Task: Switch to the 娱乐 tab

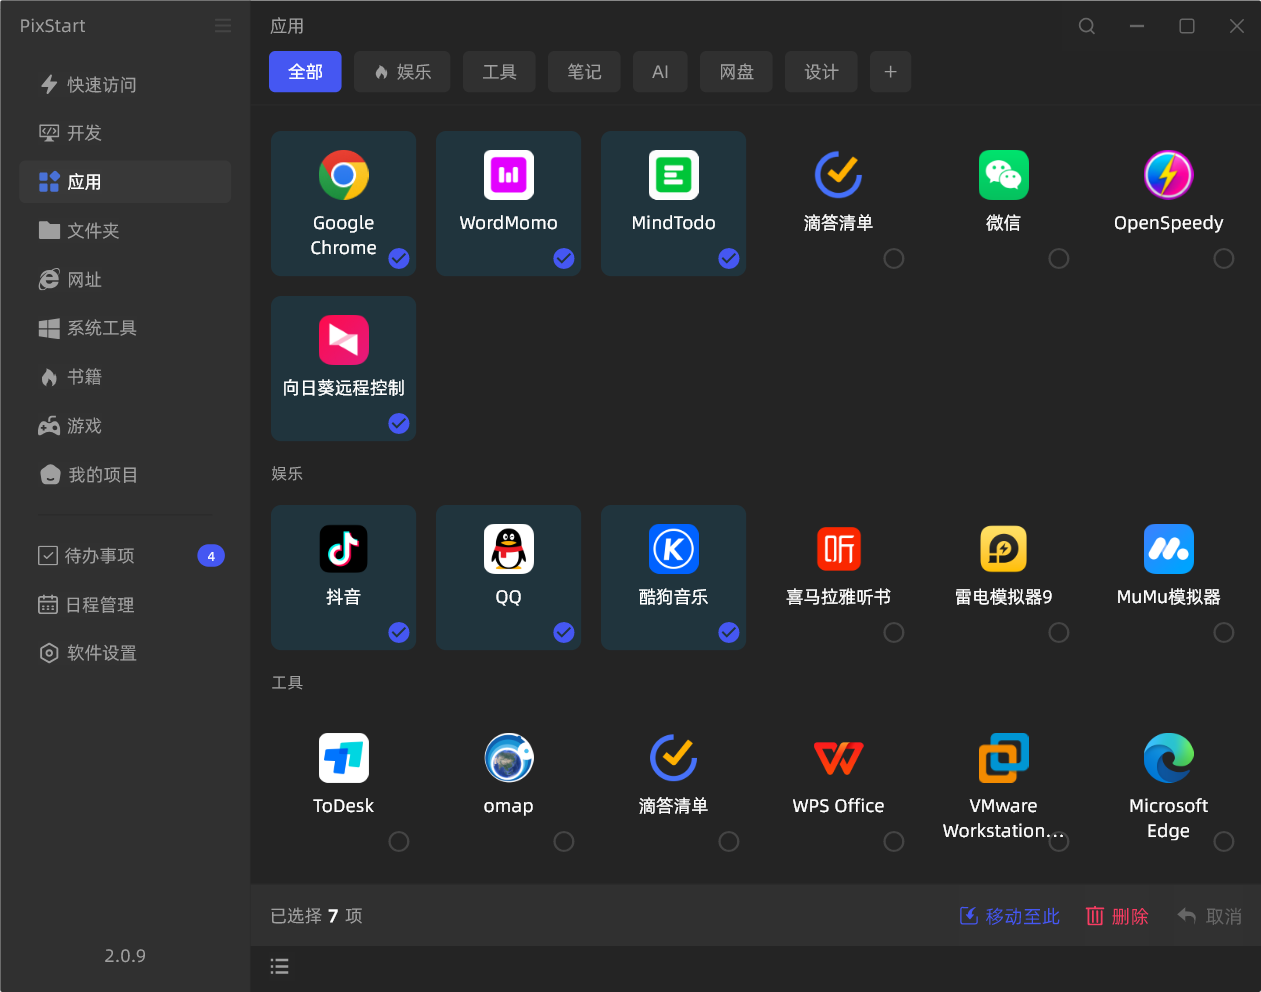Action: [402, 72]
